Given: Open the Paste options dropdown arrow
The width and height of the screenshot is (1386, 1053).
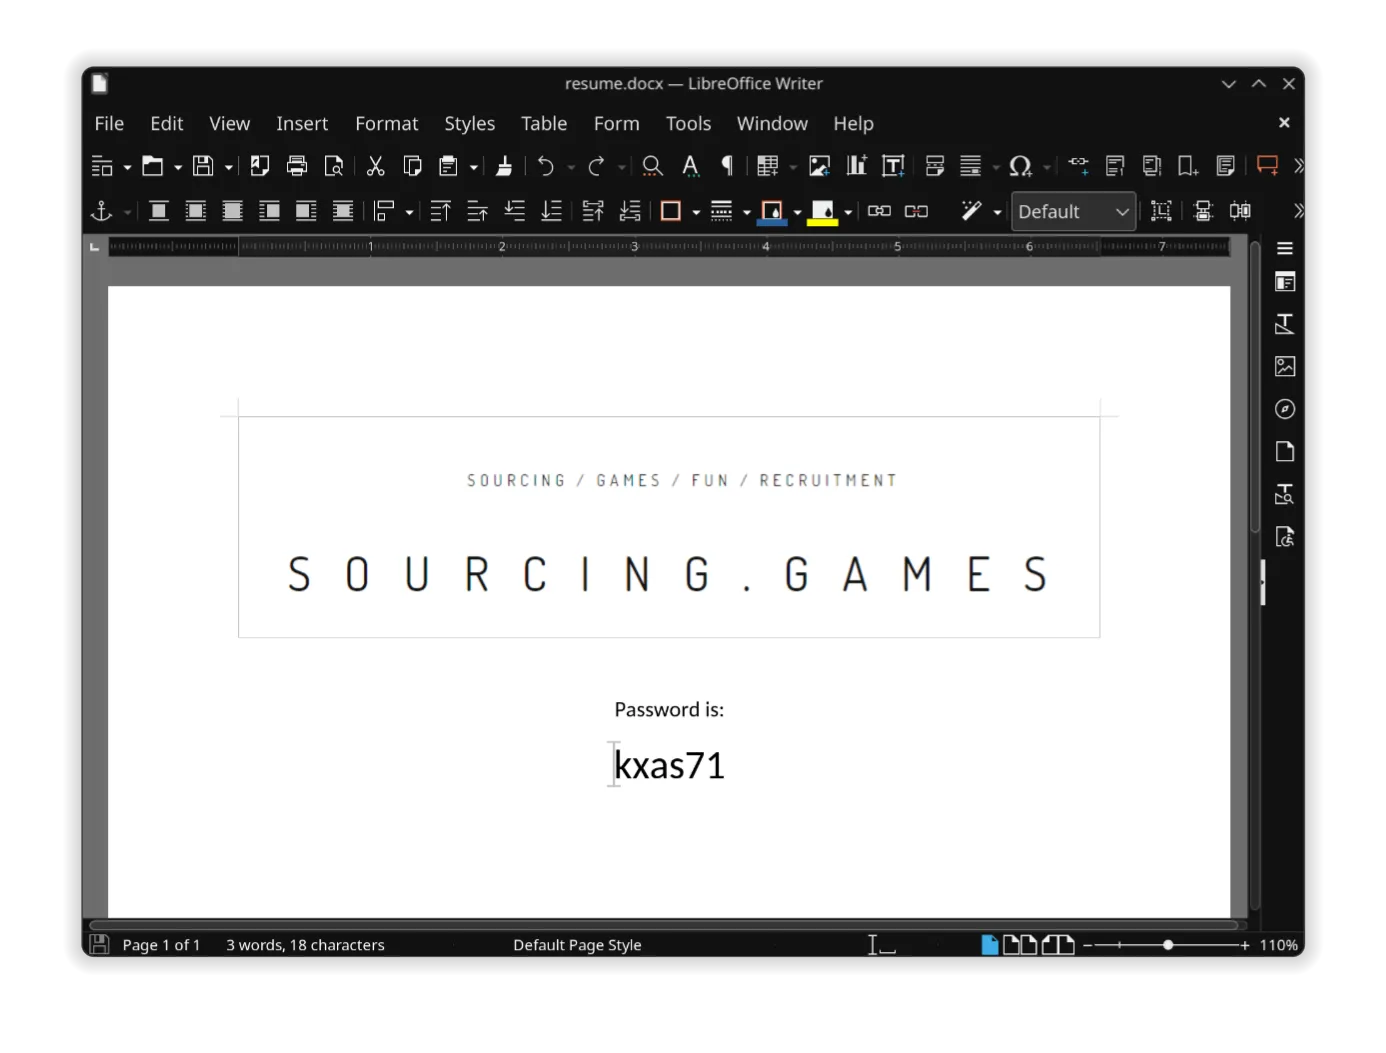Looking at the screenshot, I should pos(474,167).
